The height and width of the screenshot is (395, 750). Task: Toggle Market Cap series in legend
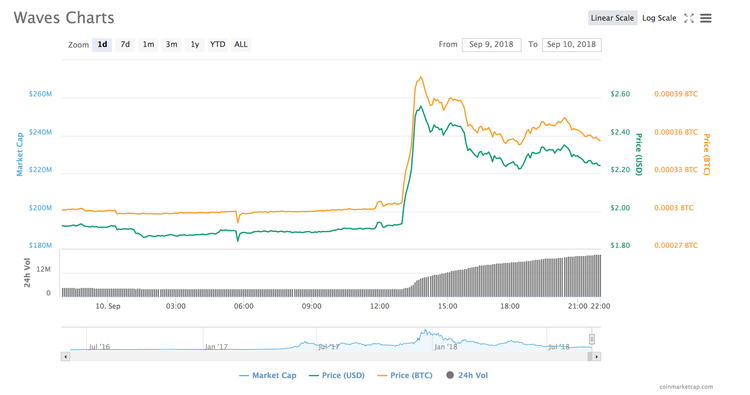[x=268, y=375]
